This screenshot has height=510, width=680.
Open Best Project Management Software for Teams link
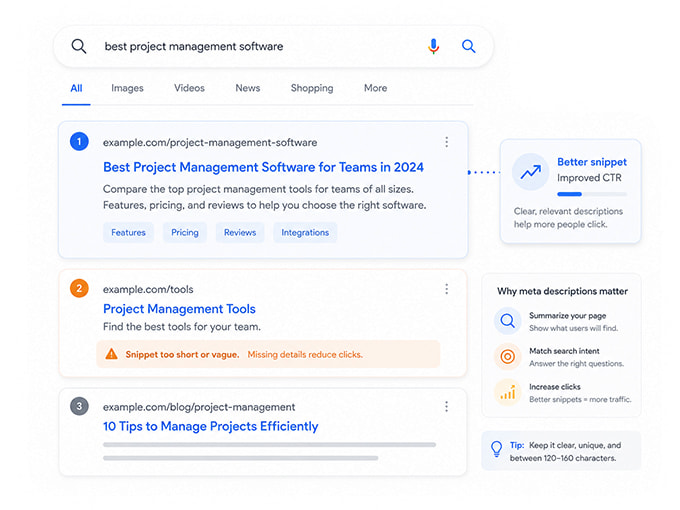pyautogui.click(x=263, y=167)
